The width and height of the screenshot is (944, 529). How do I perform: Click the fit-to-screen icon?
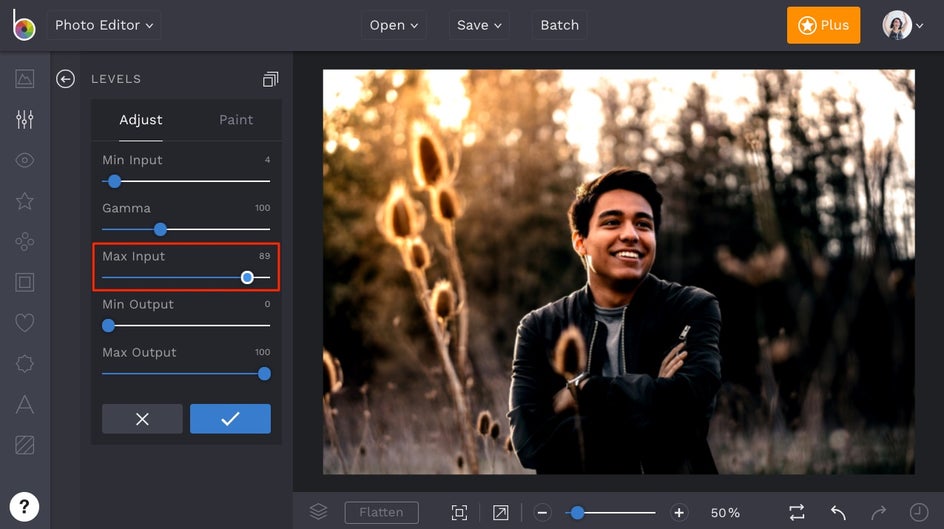point(459,512)
